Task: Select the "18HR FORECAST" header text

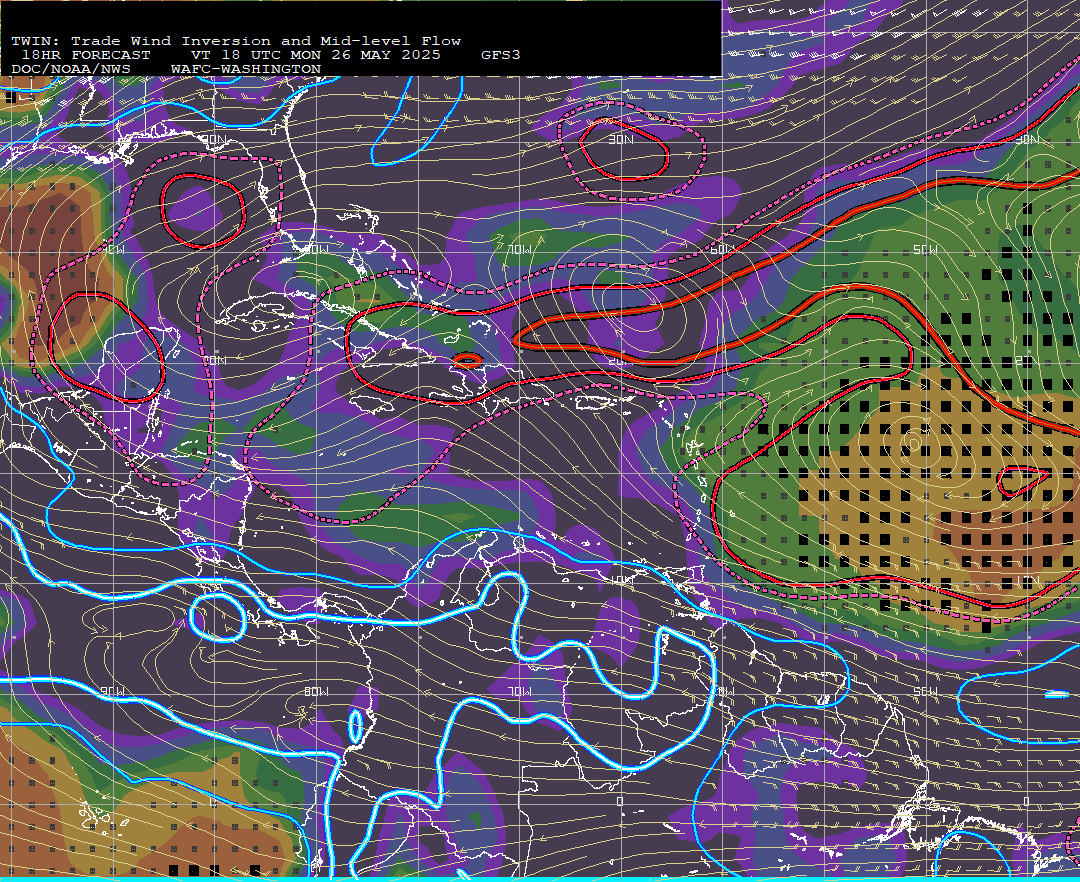Action: [x=86, y=55]
